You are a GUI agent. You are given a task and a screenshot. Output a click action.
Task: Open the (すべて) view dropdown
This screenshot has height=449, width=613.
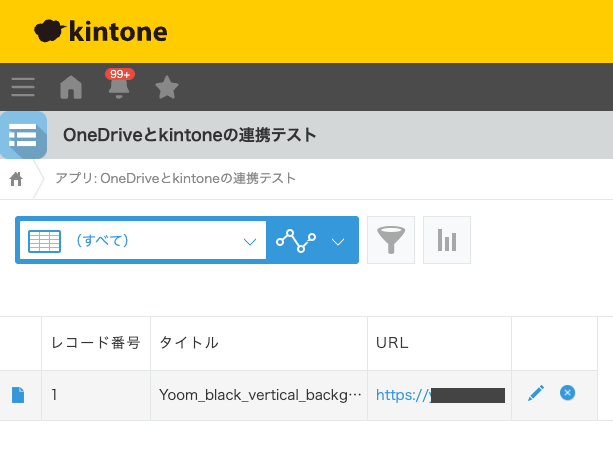143,240
